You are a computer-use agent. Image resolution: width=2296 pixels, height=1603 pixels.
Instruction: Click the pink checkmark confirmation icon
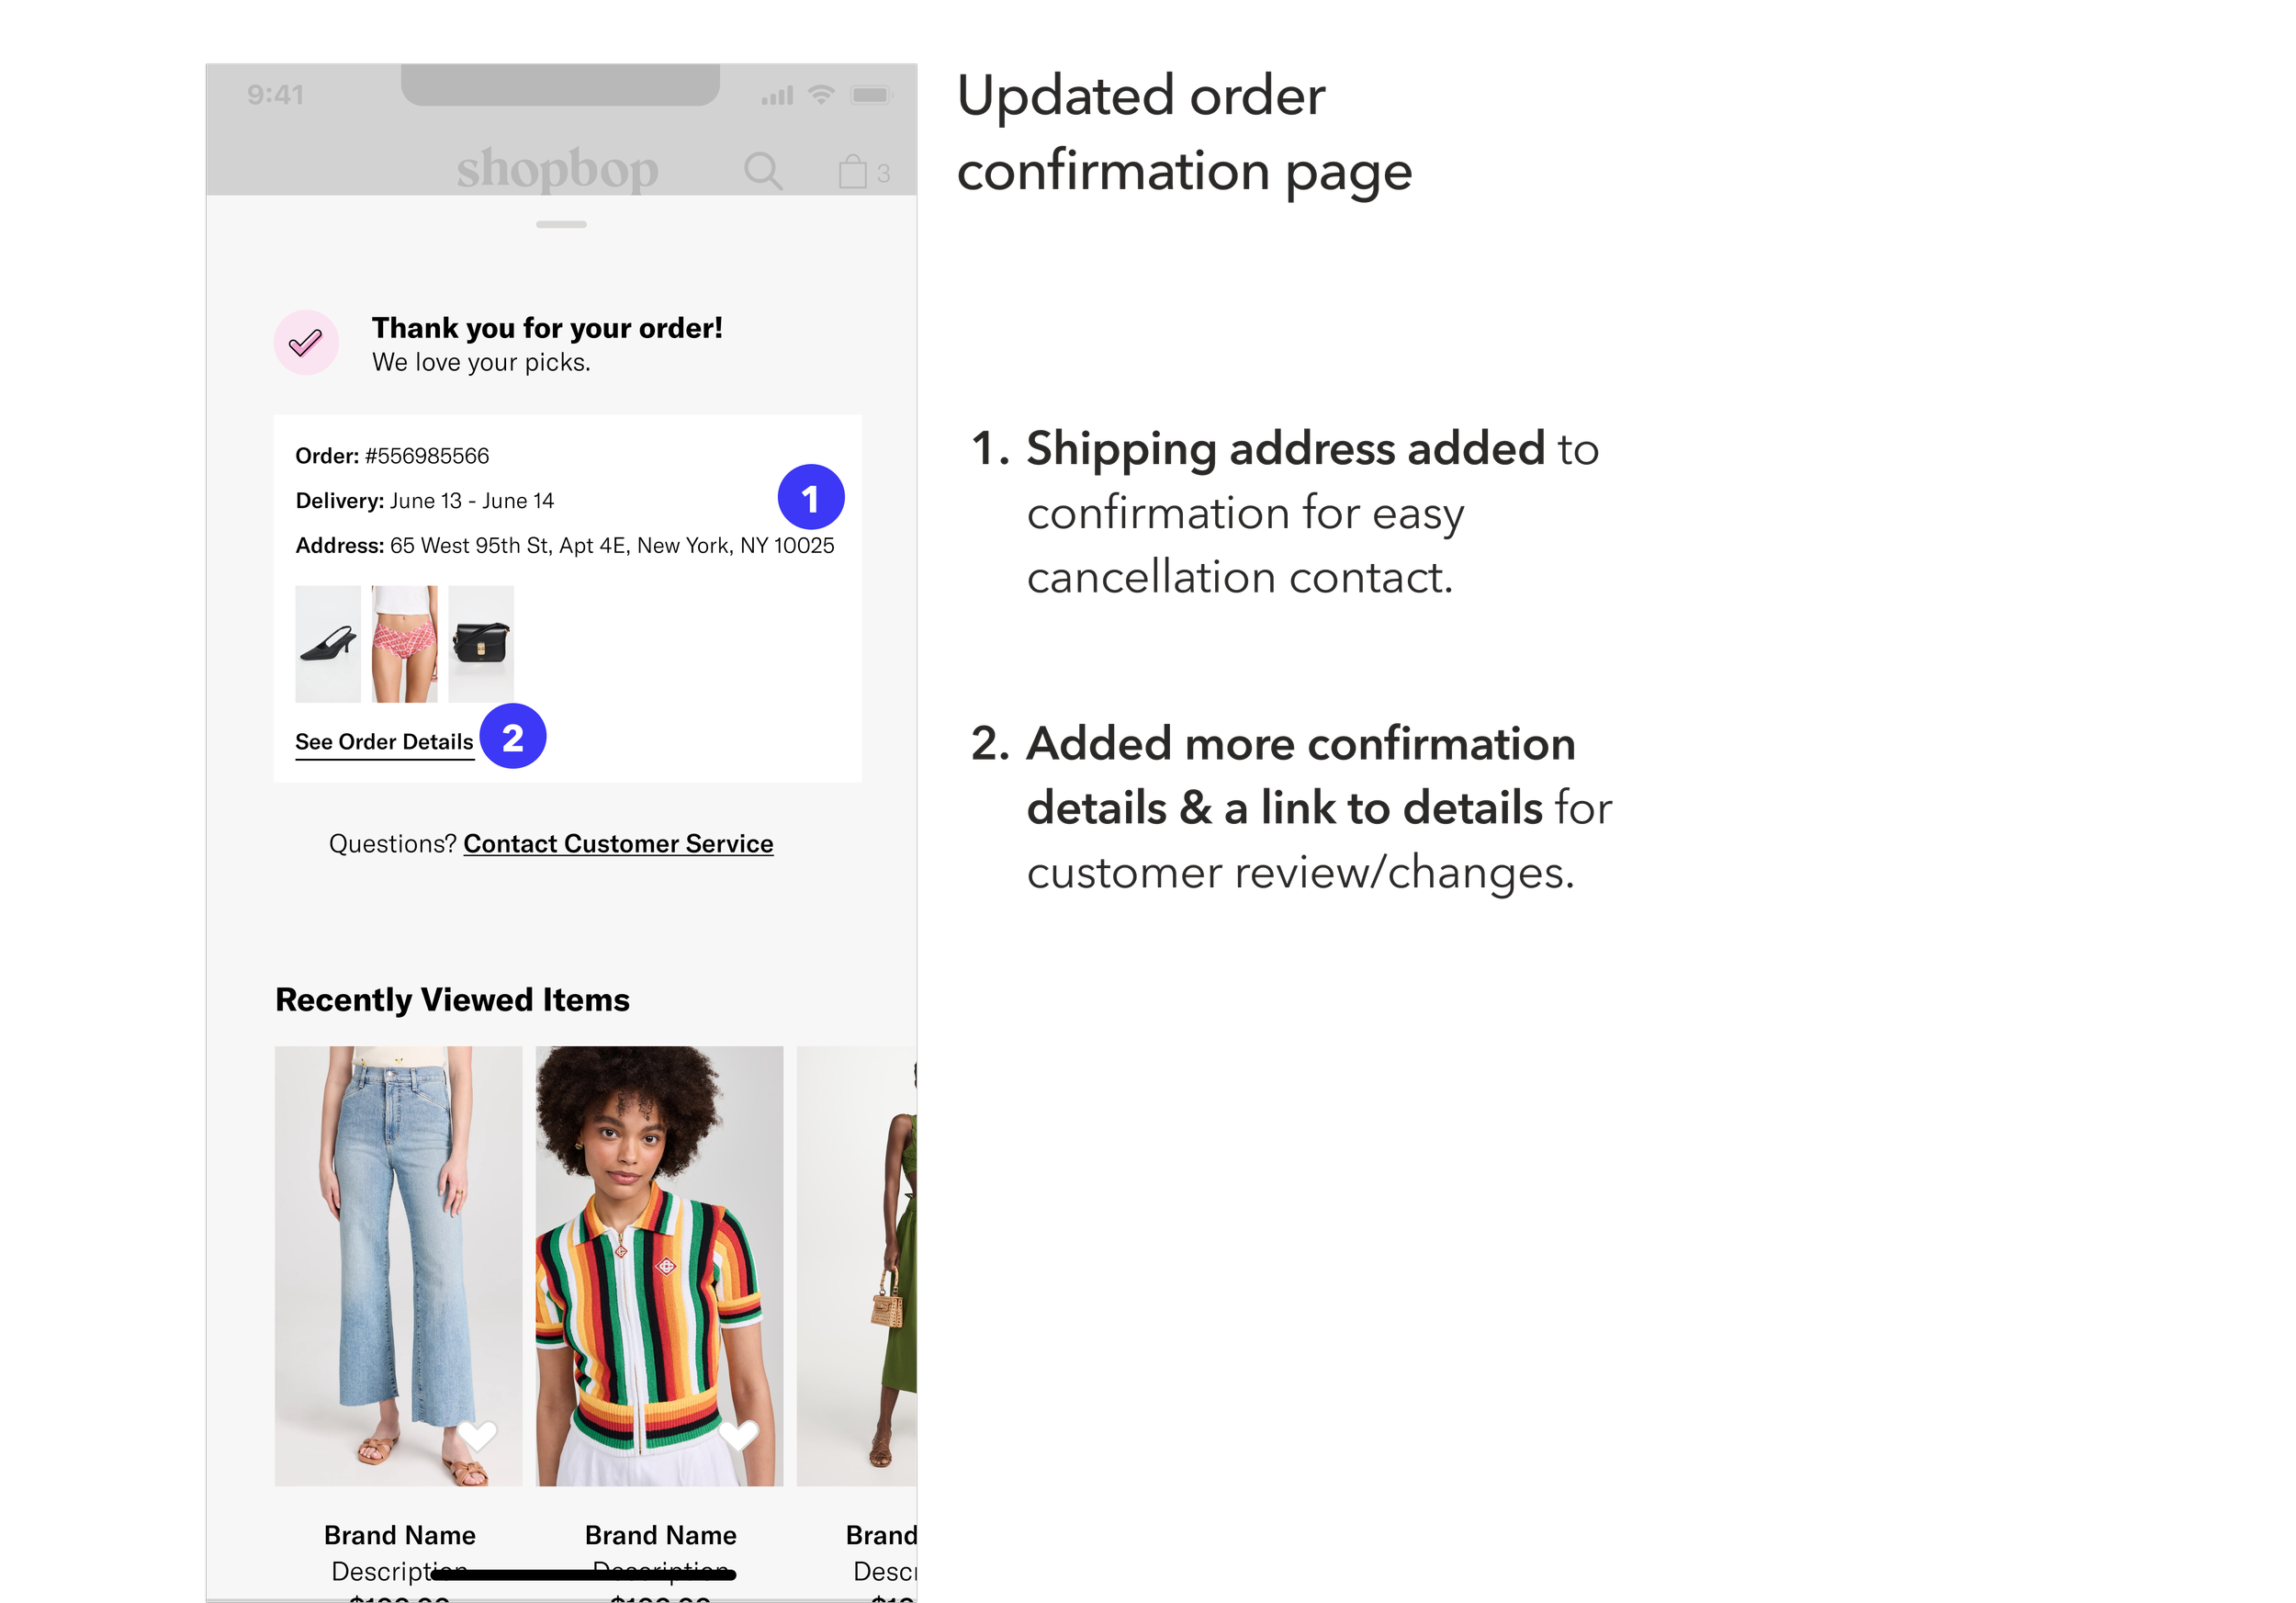[x=306, y=343]
